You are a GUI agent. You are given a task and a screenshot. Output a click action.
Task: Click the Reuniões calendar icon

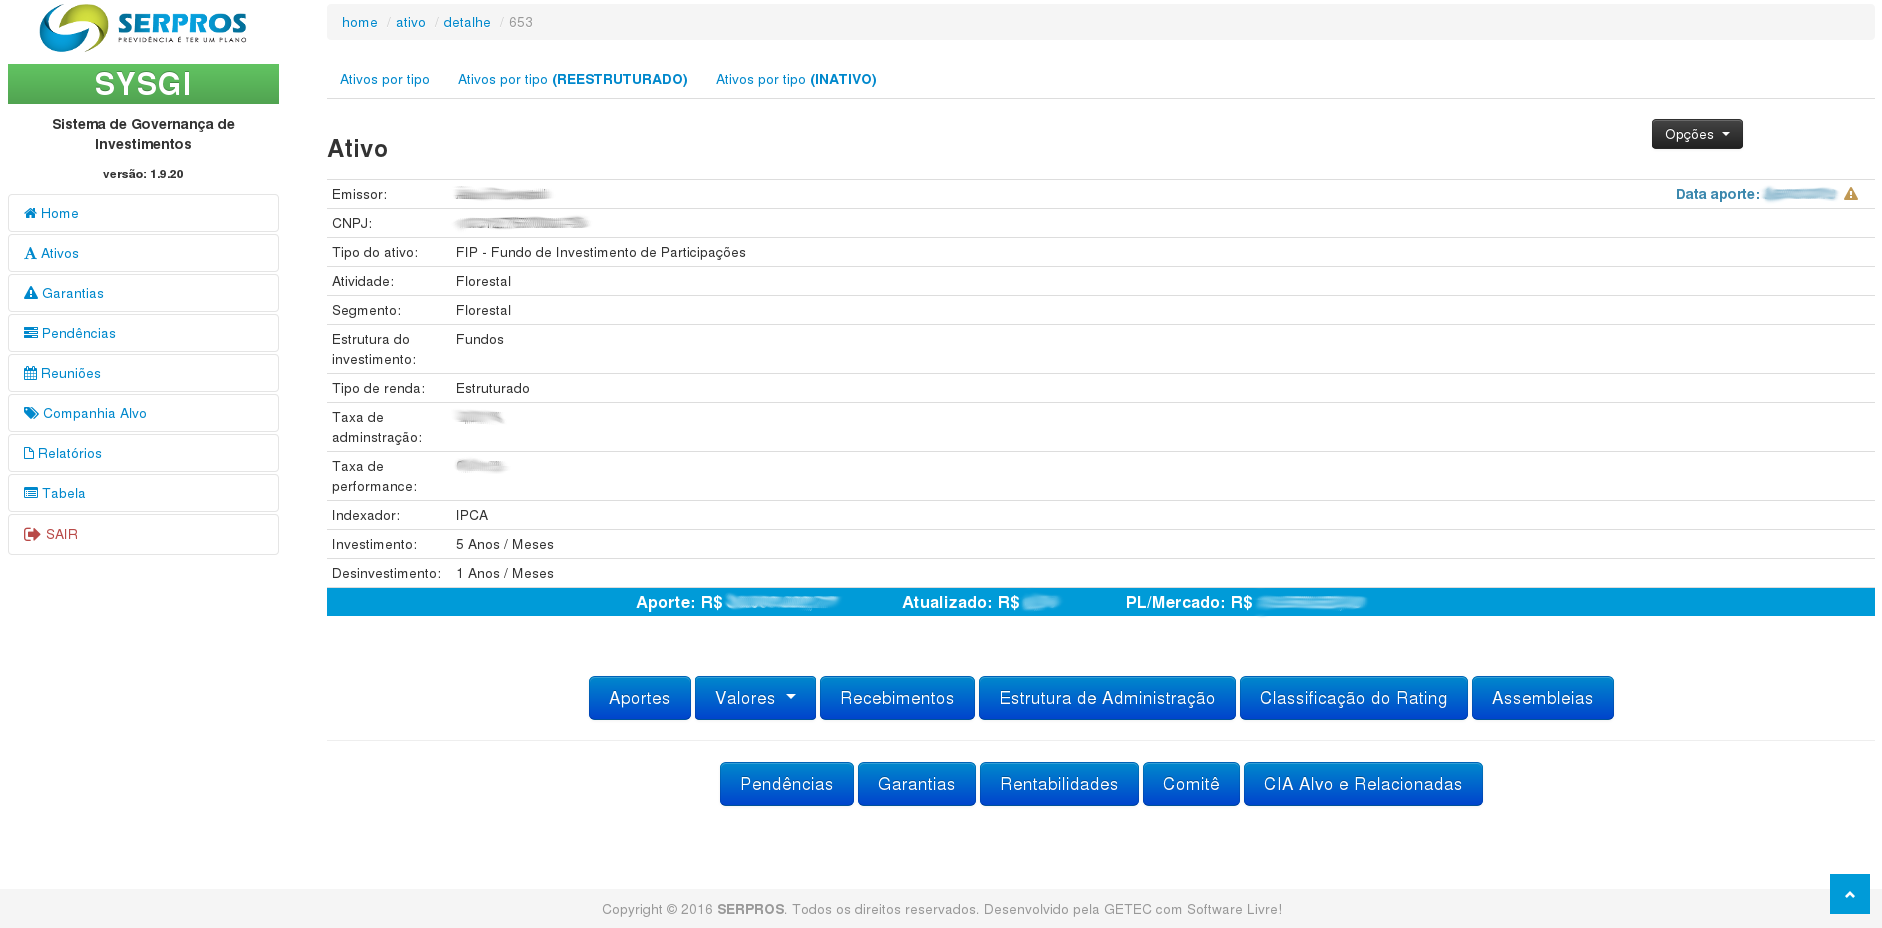tap(30, 373)
